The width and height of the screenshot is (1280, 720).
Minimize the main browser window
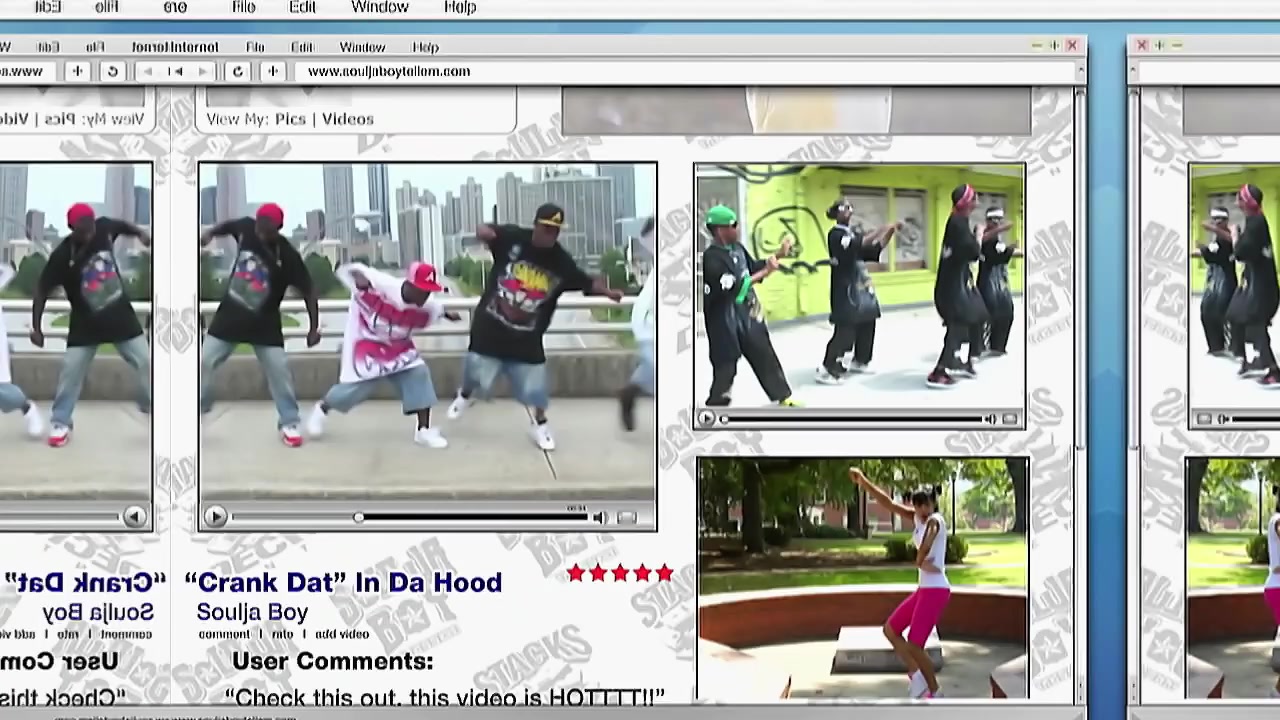[x=1036, y=46]
